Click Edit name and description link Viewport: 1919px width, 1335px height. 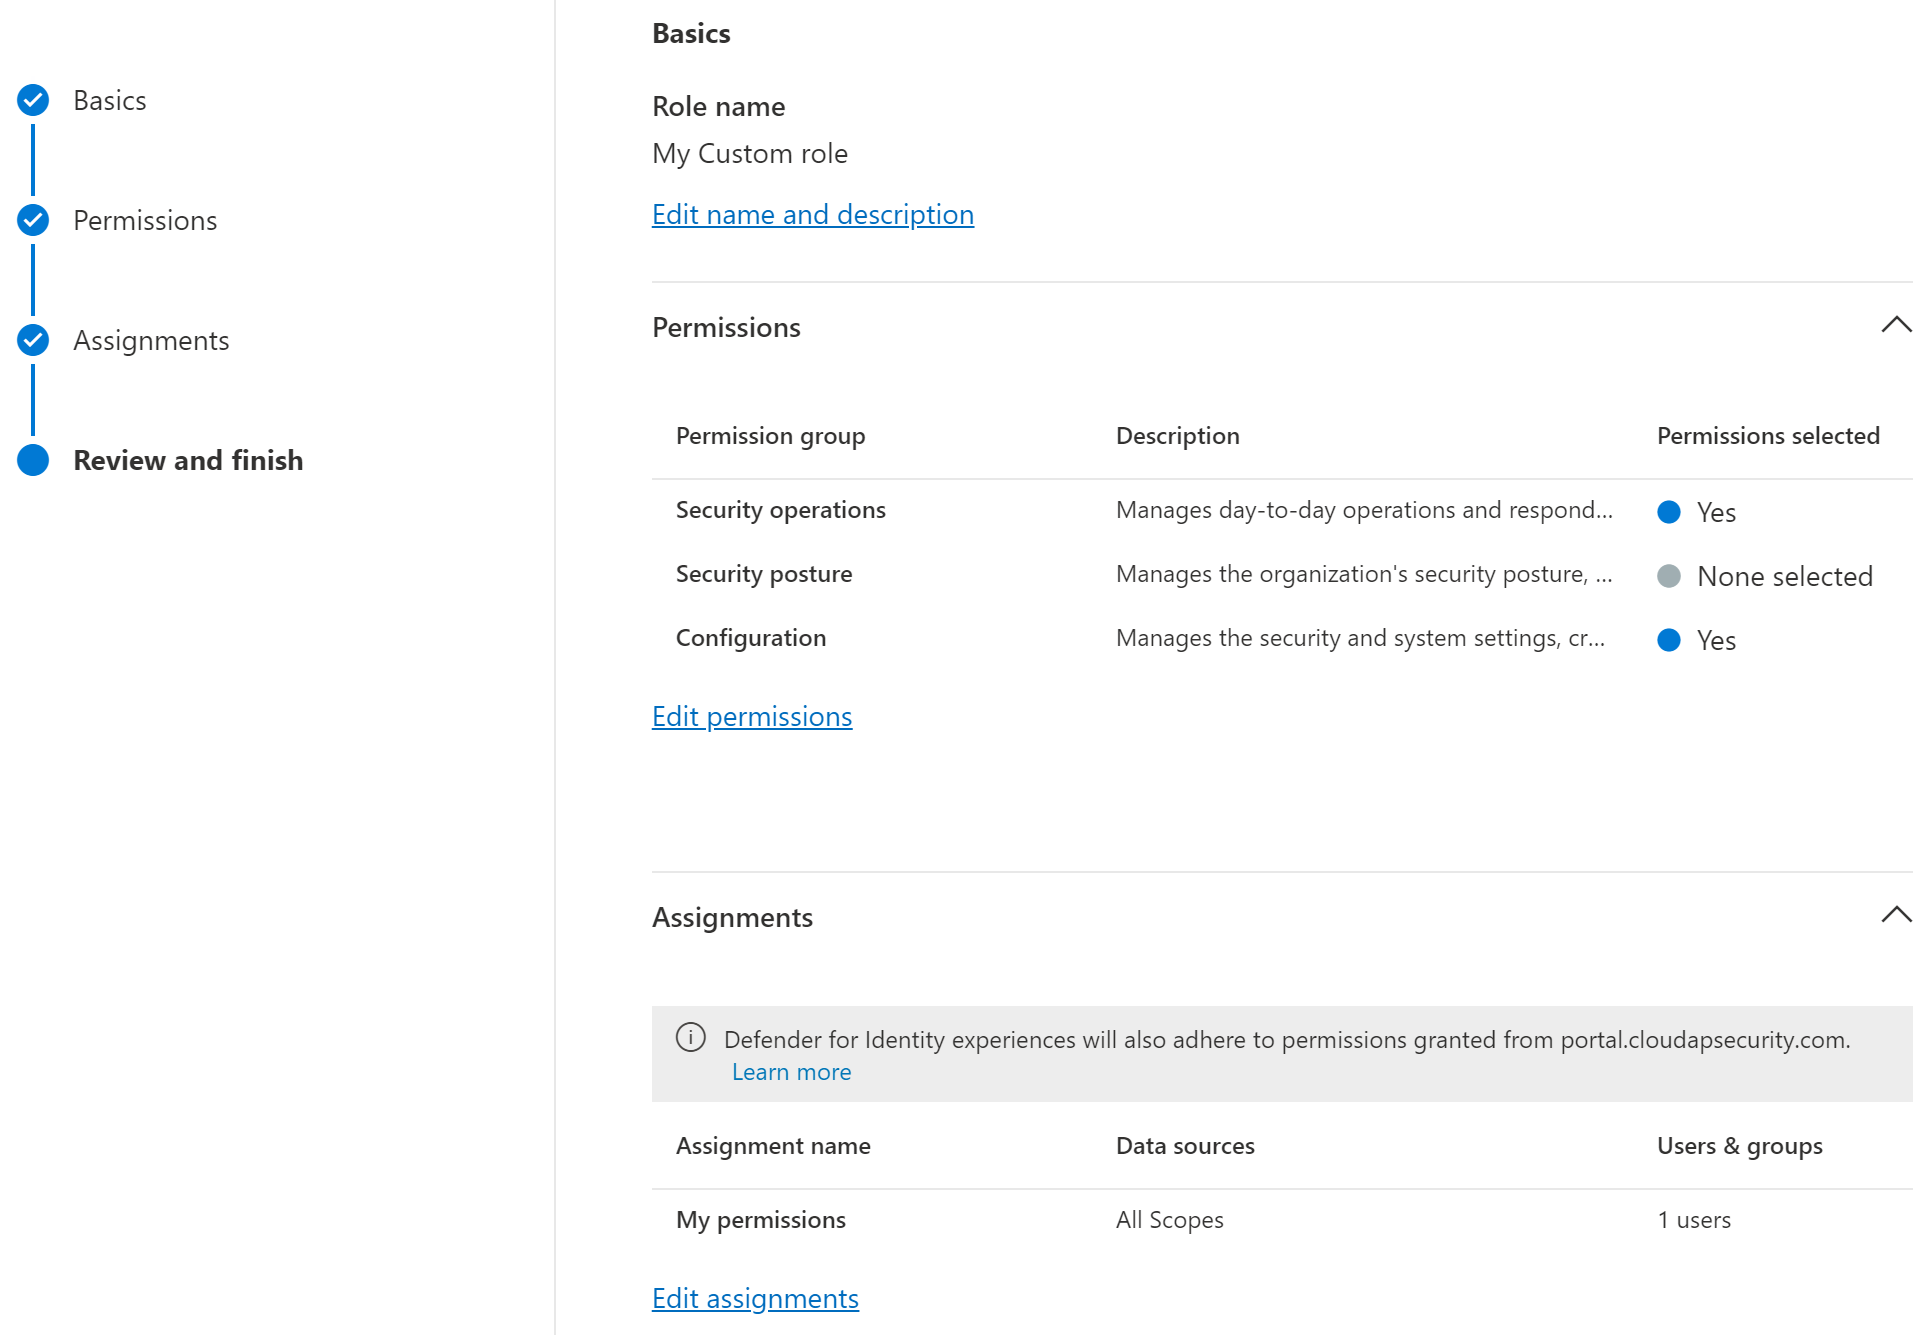pos(812,215)
